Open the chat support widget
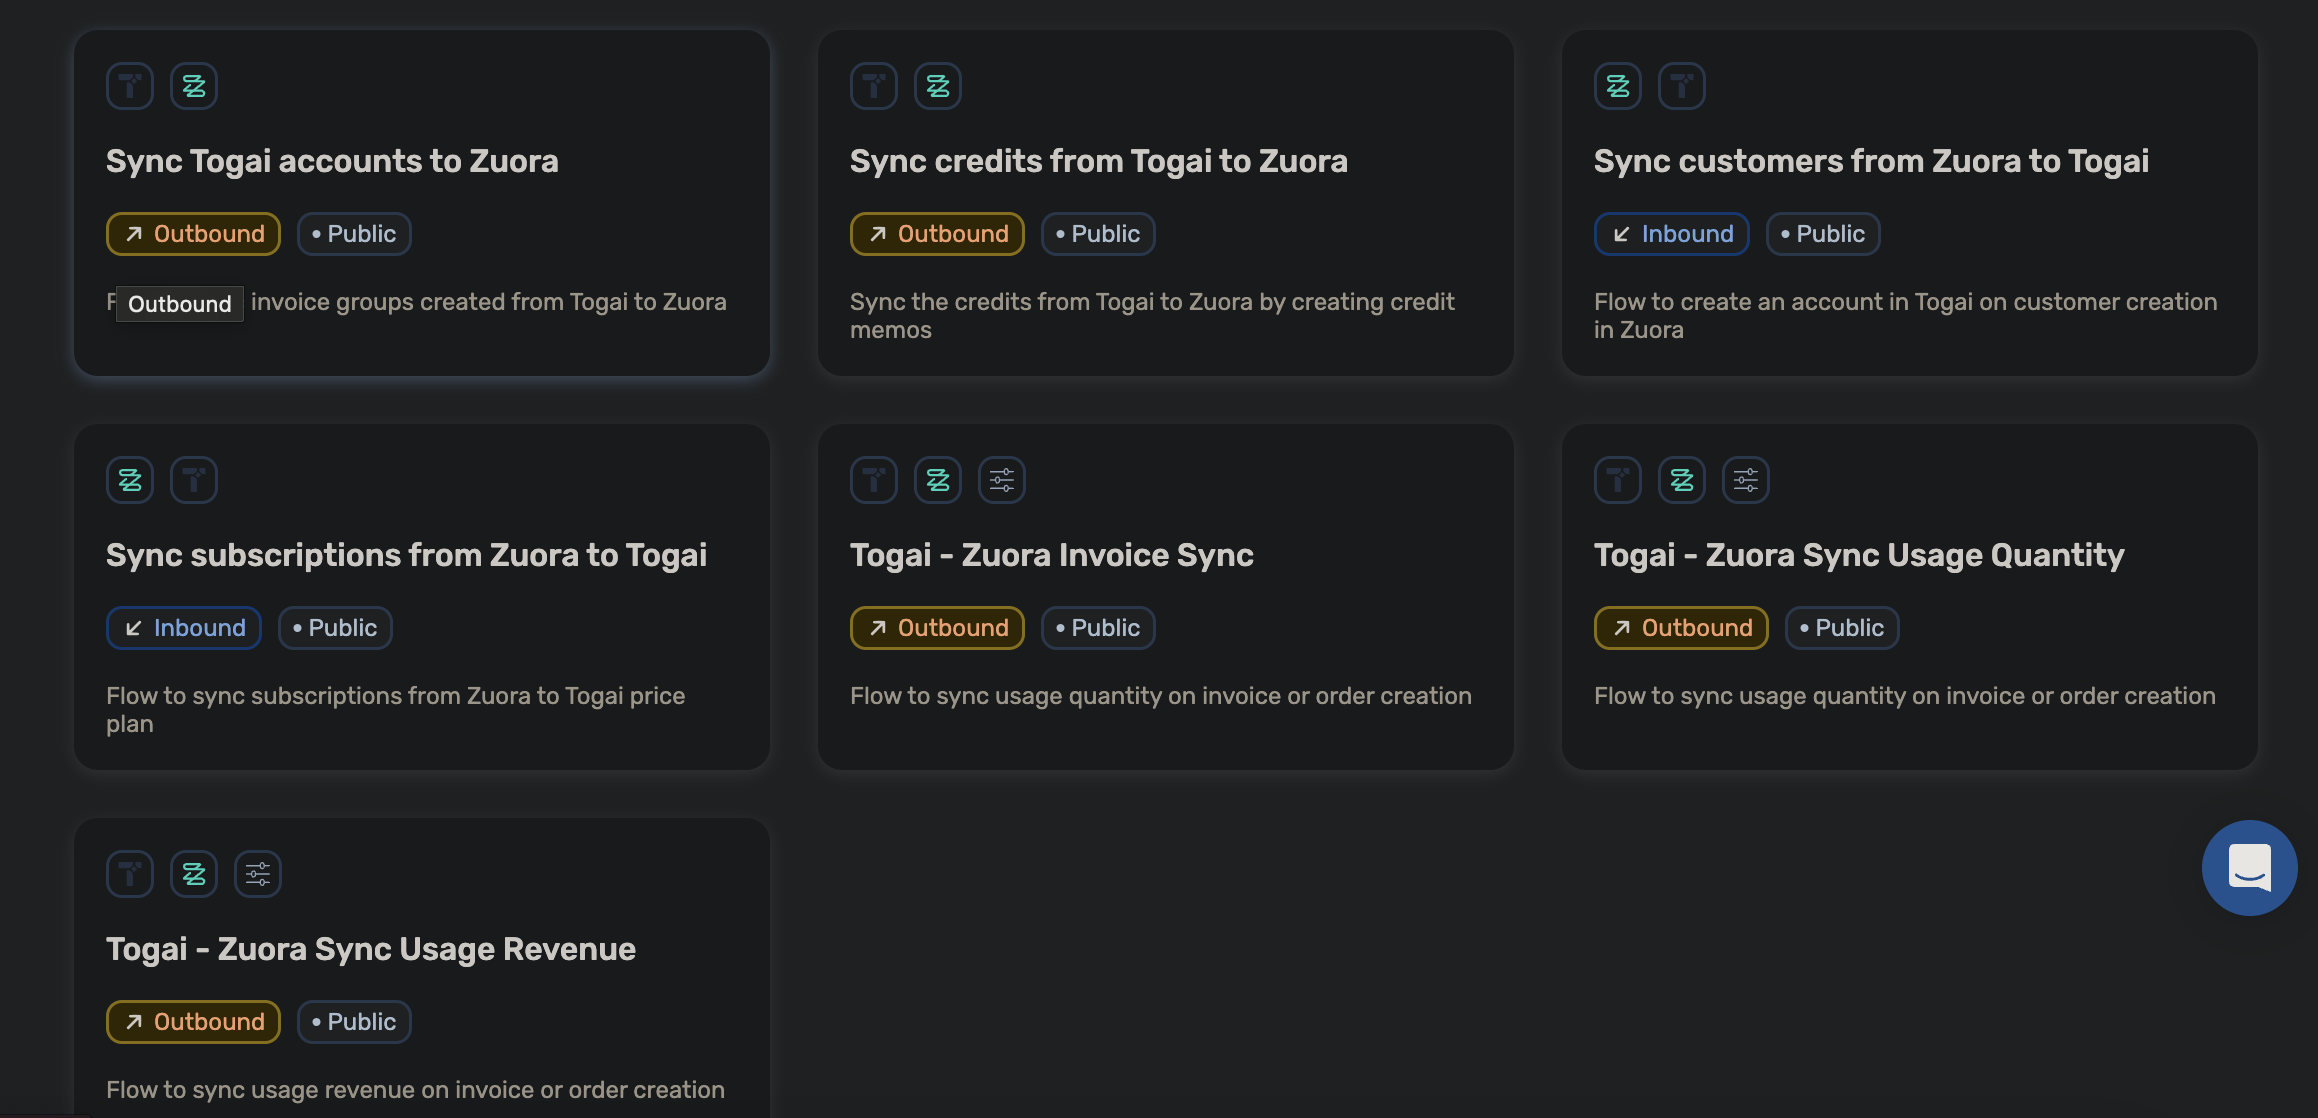The image size is (2318, 1118). point(2249,867)
